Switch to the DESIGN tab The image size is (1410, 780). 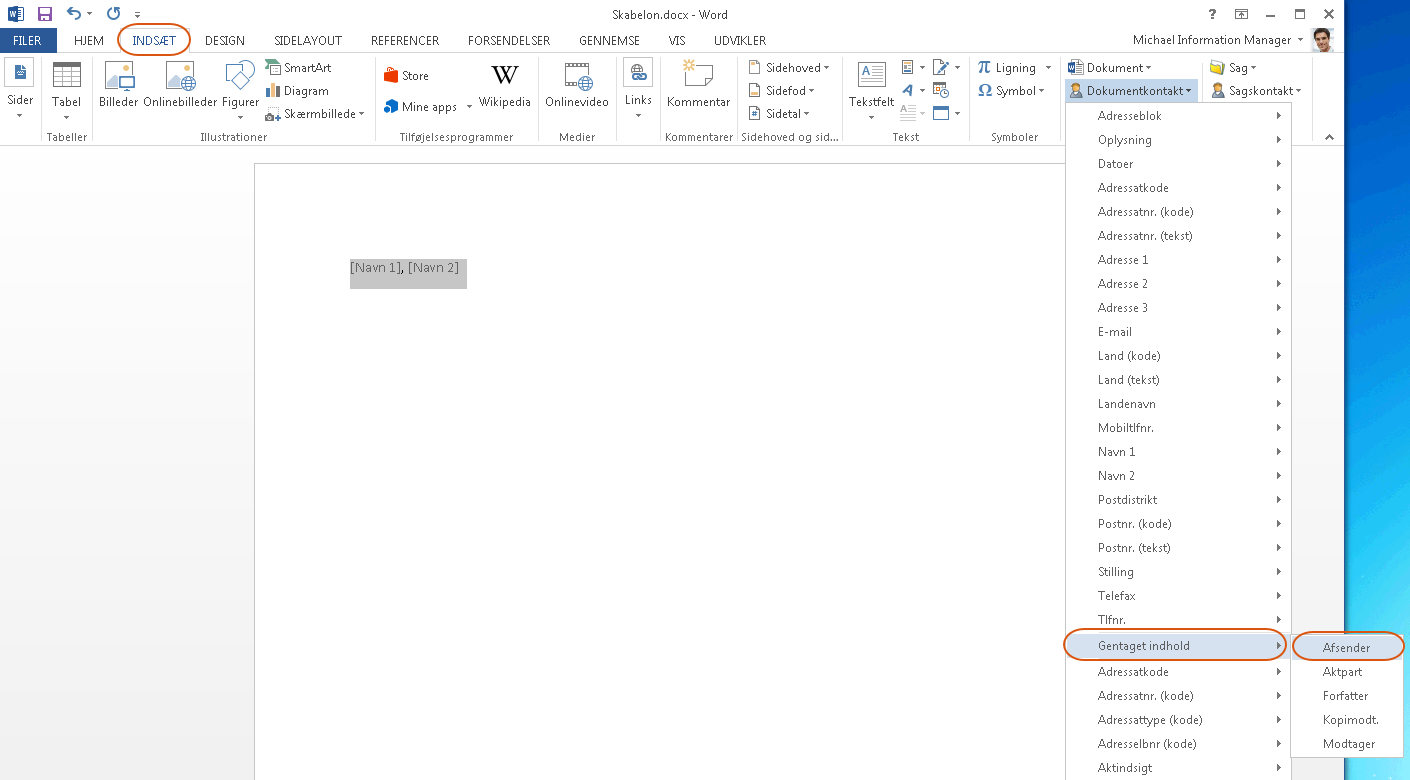point(225,41)
